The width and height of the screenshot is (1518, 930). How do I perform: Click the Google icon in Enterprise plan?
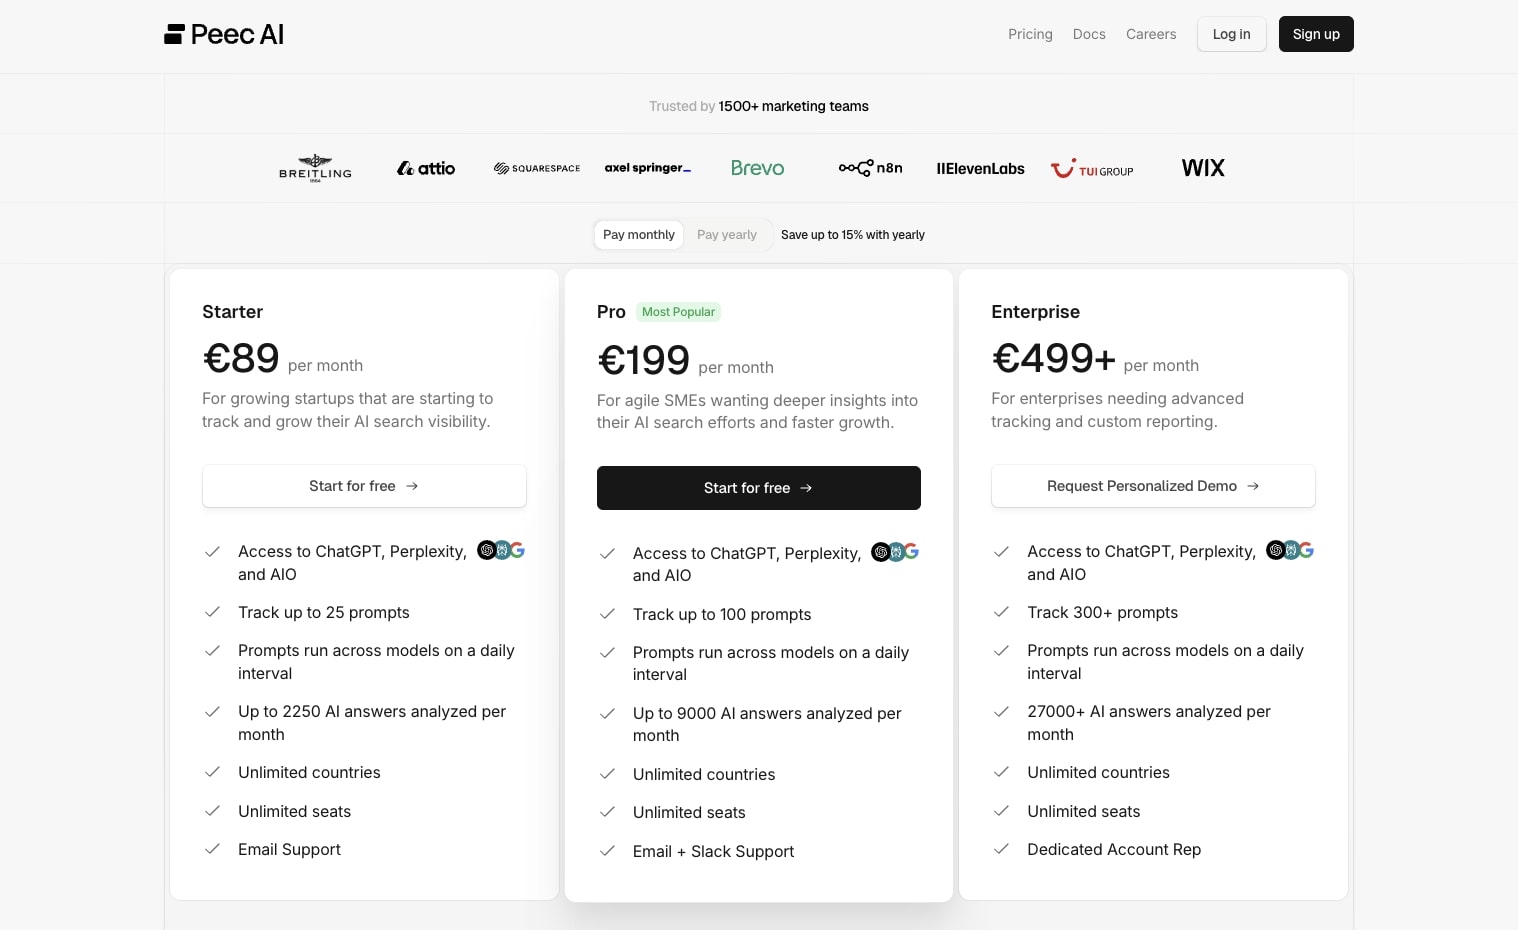pos(1307,550)
